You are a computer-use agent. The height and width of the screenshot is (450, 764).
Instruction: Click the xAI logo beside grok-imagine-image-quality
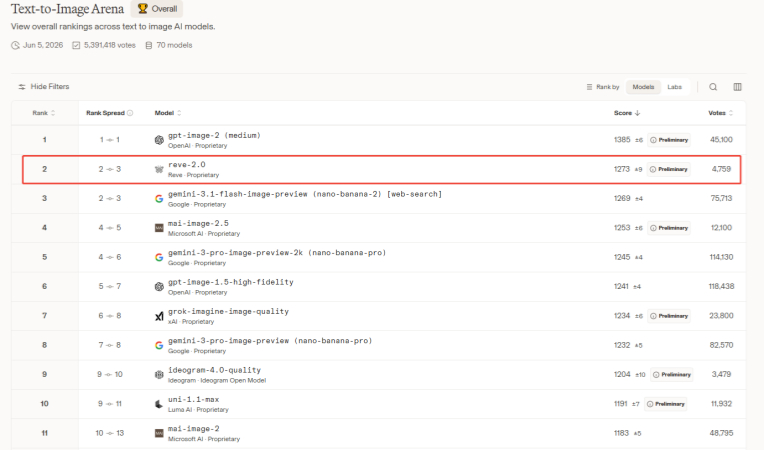(x=159, y=316)
